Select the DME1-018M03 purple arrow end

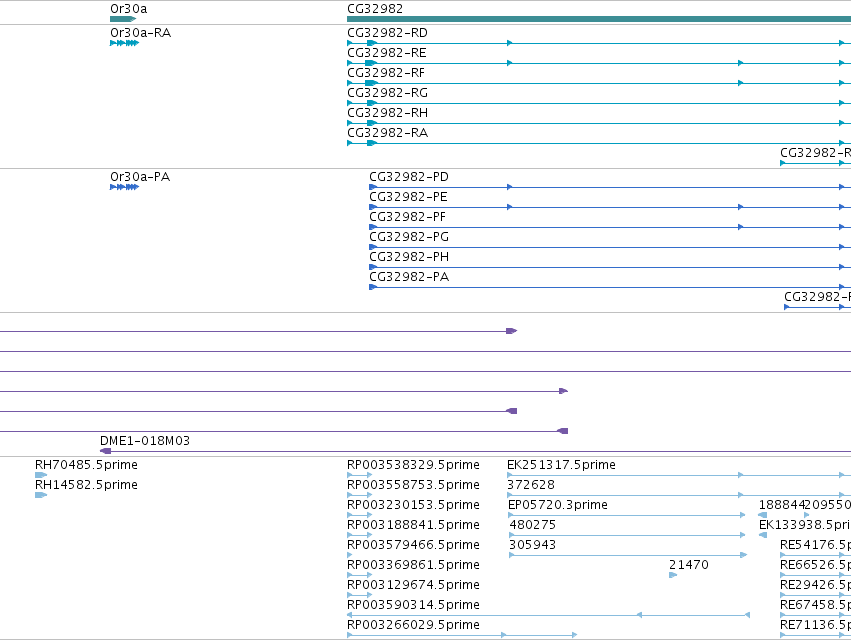105,451
